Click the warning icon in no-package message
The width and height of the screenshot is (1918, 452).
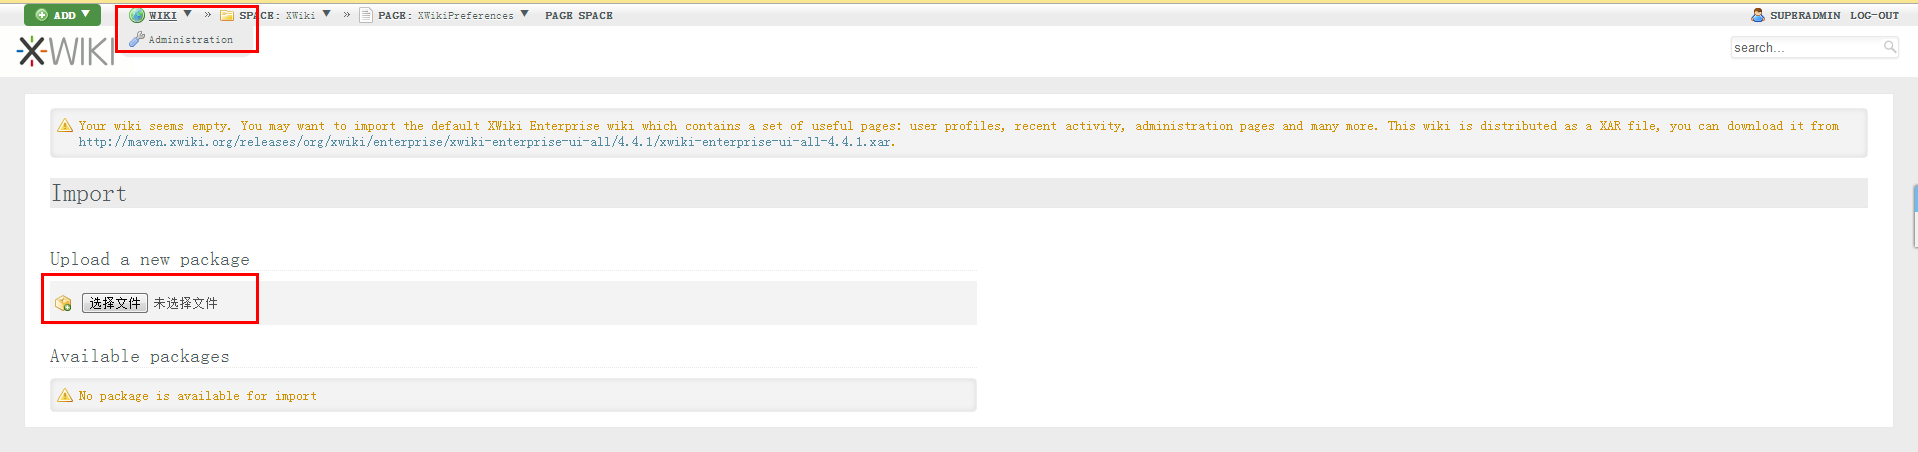[65, 395]
